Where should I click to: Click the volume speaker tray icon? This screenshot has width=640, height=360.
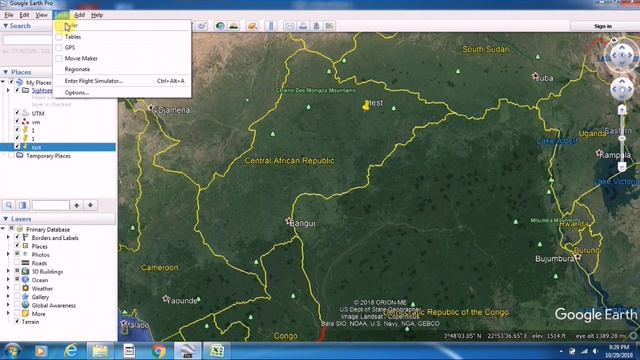click(596, 351)
